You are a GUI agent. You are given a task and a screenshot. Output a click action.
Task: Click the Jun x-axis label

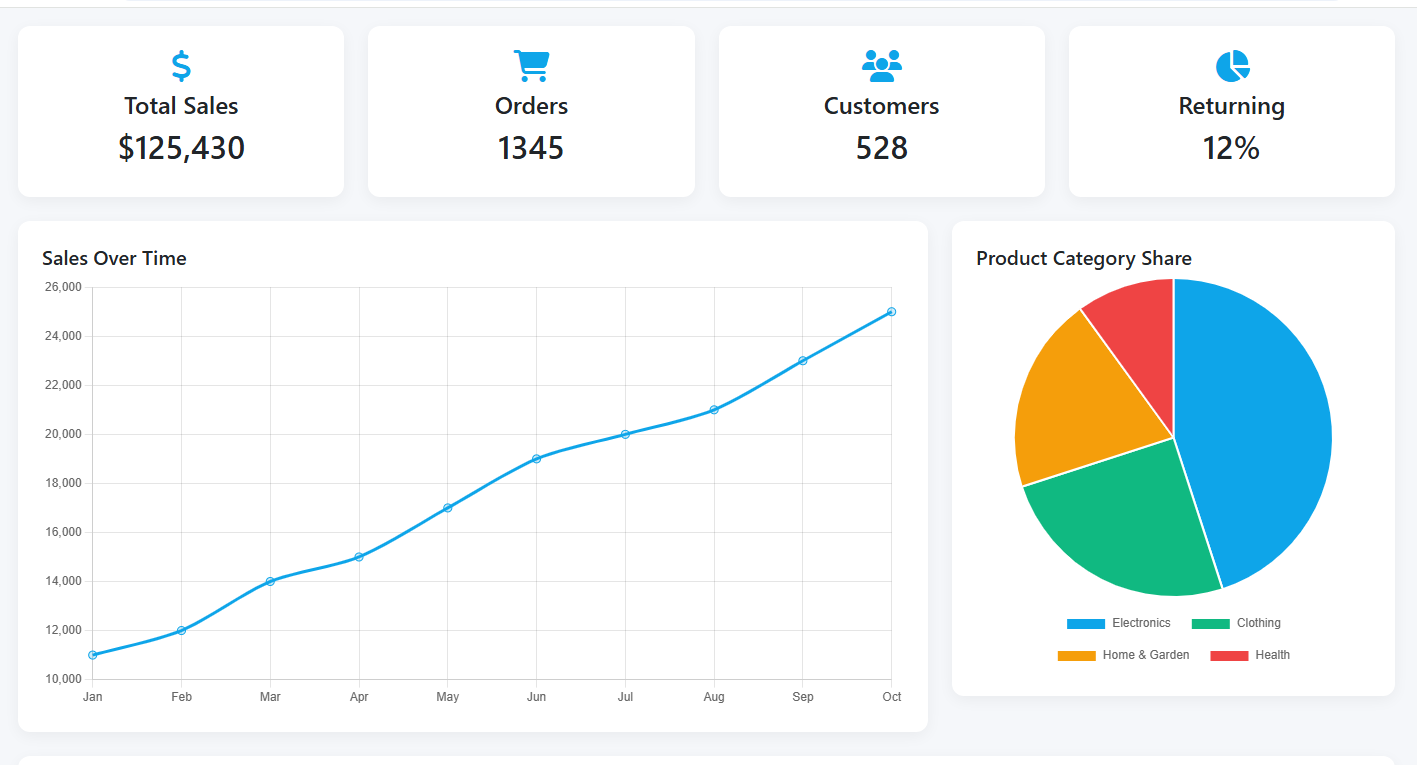point(536,697)
